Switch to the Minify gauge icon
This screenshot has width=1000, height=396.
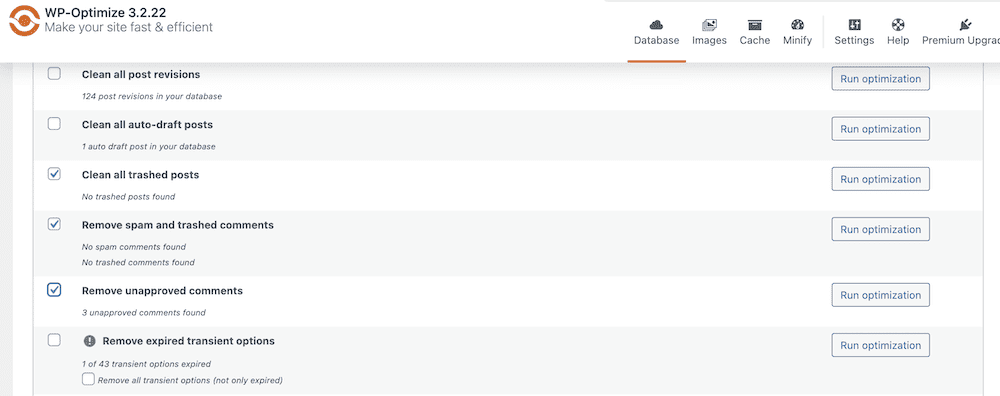(x=797, y=25)
